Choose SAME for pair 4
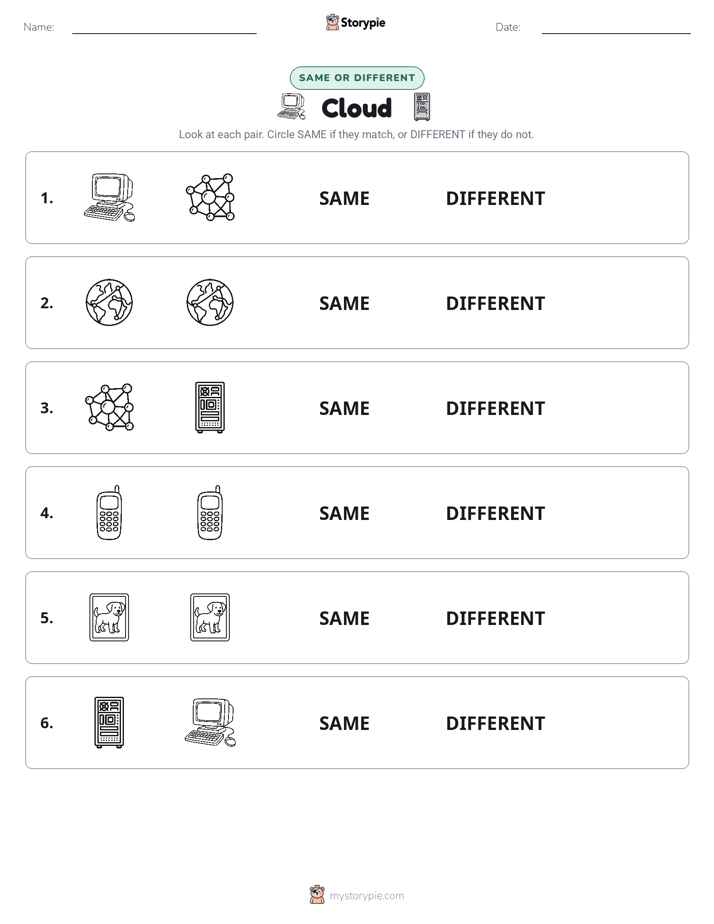 [345, 513]
